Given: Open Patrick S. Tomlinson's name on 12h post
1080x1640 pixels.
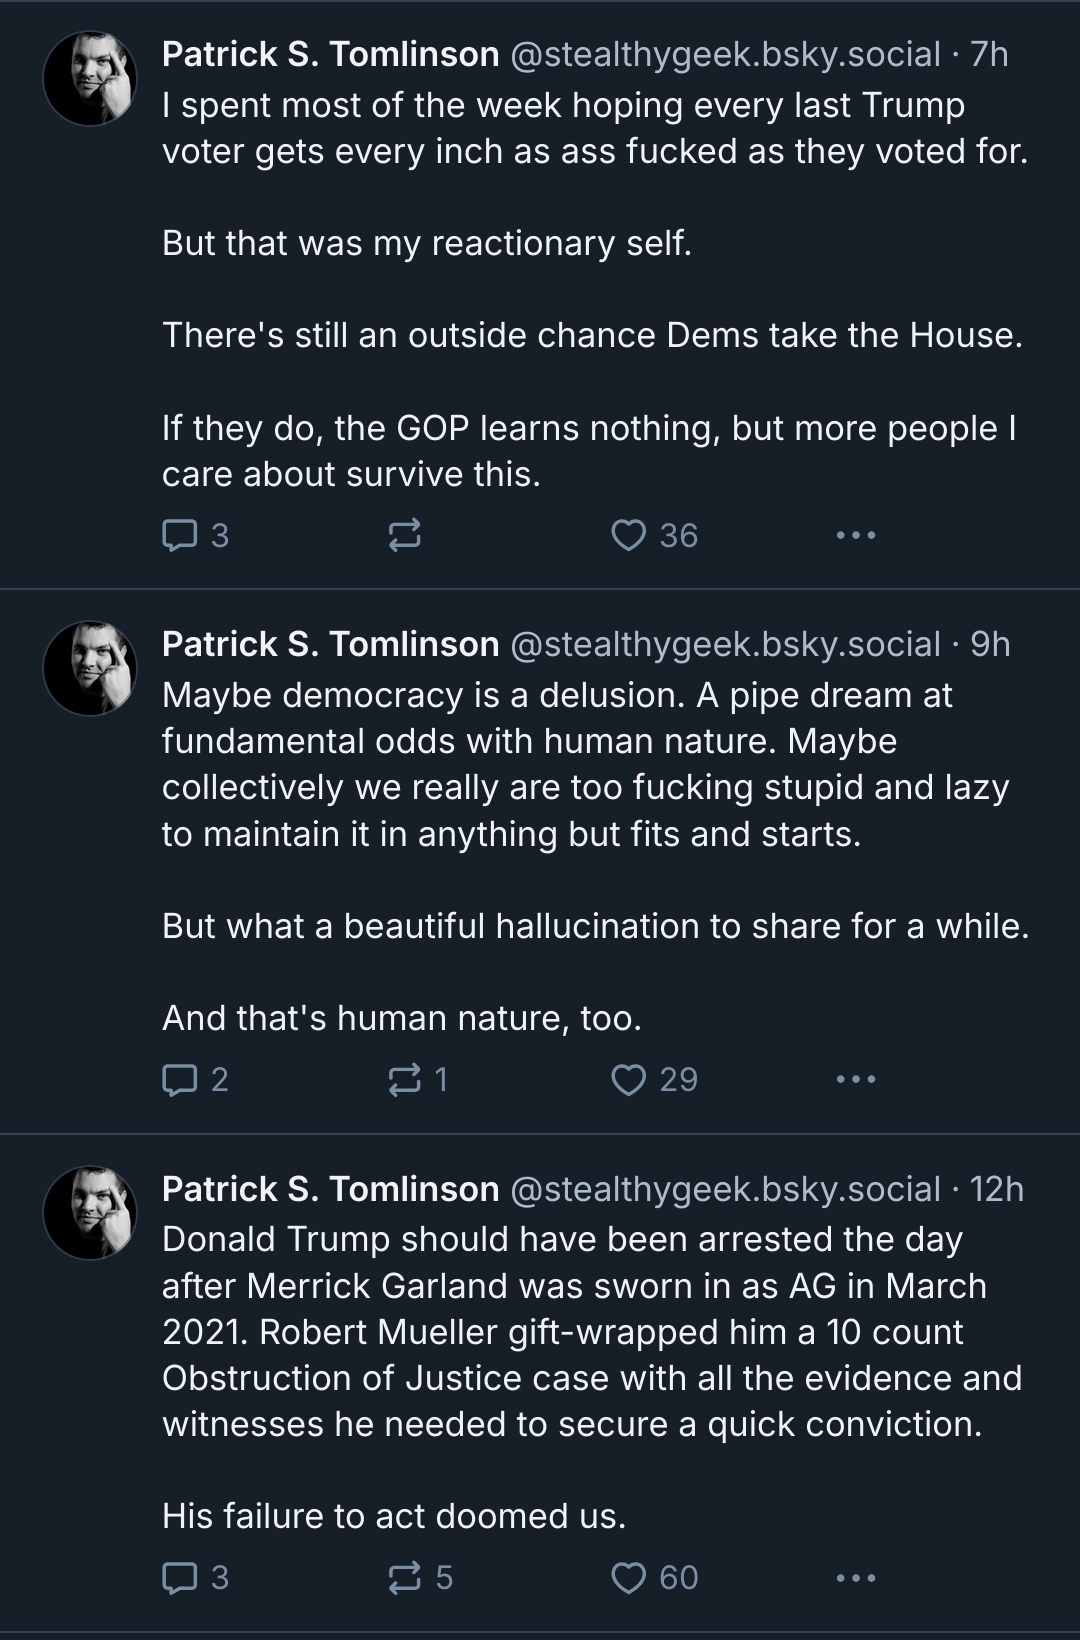Looking at the screenshot, I should coord(330,1189).
